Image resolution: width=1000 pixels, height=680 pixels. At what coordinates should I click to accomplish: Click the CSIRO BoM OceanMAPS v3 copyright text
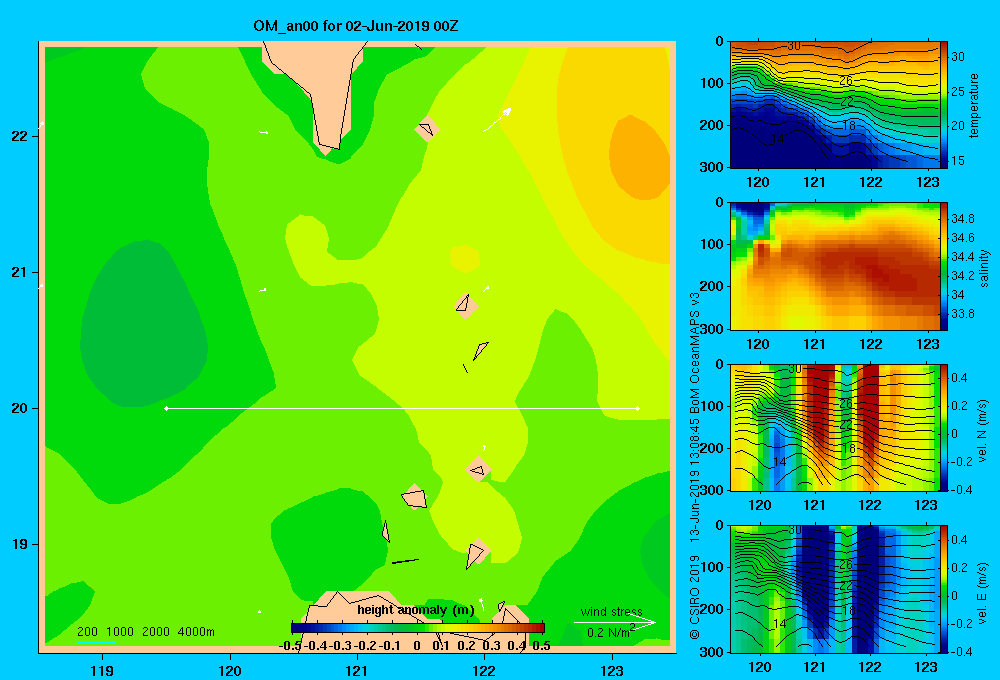tap(695, 465)
